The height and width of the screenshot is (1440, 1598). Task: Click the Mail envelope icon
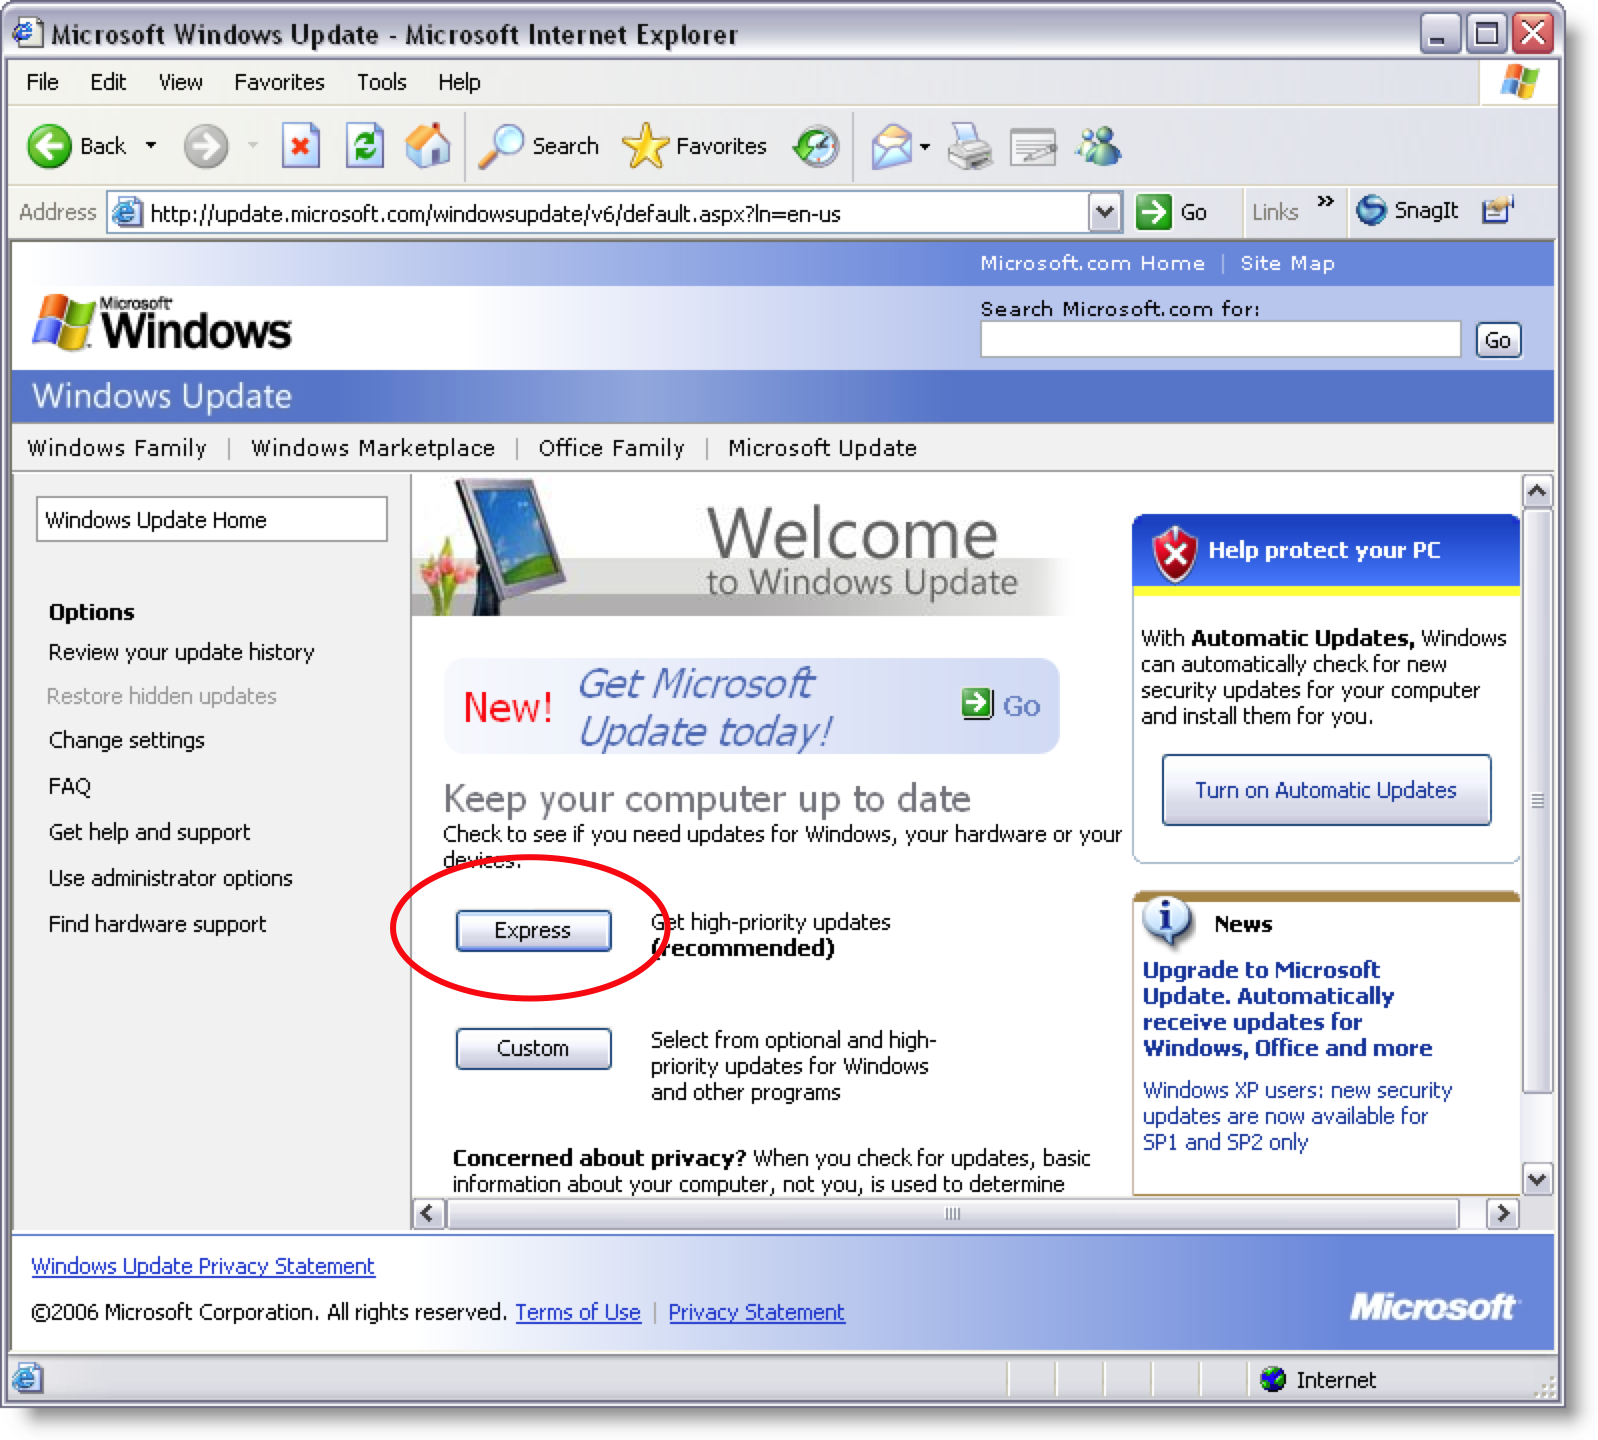[x=891, y=146]
